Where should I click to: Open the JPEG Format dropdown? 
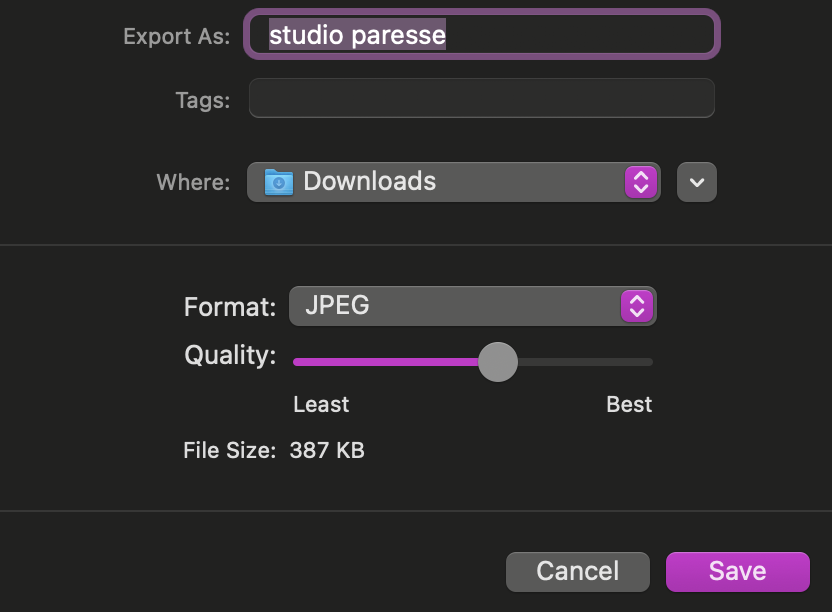coord(470,306)
